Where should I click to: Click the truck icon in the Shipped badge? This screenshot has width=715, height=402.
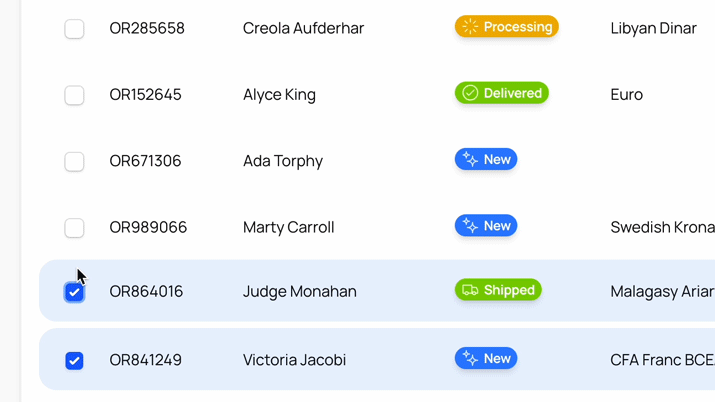pyautogui.click(x=470, y=290)
